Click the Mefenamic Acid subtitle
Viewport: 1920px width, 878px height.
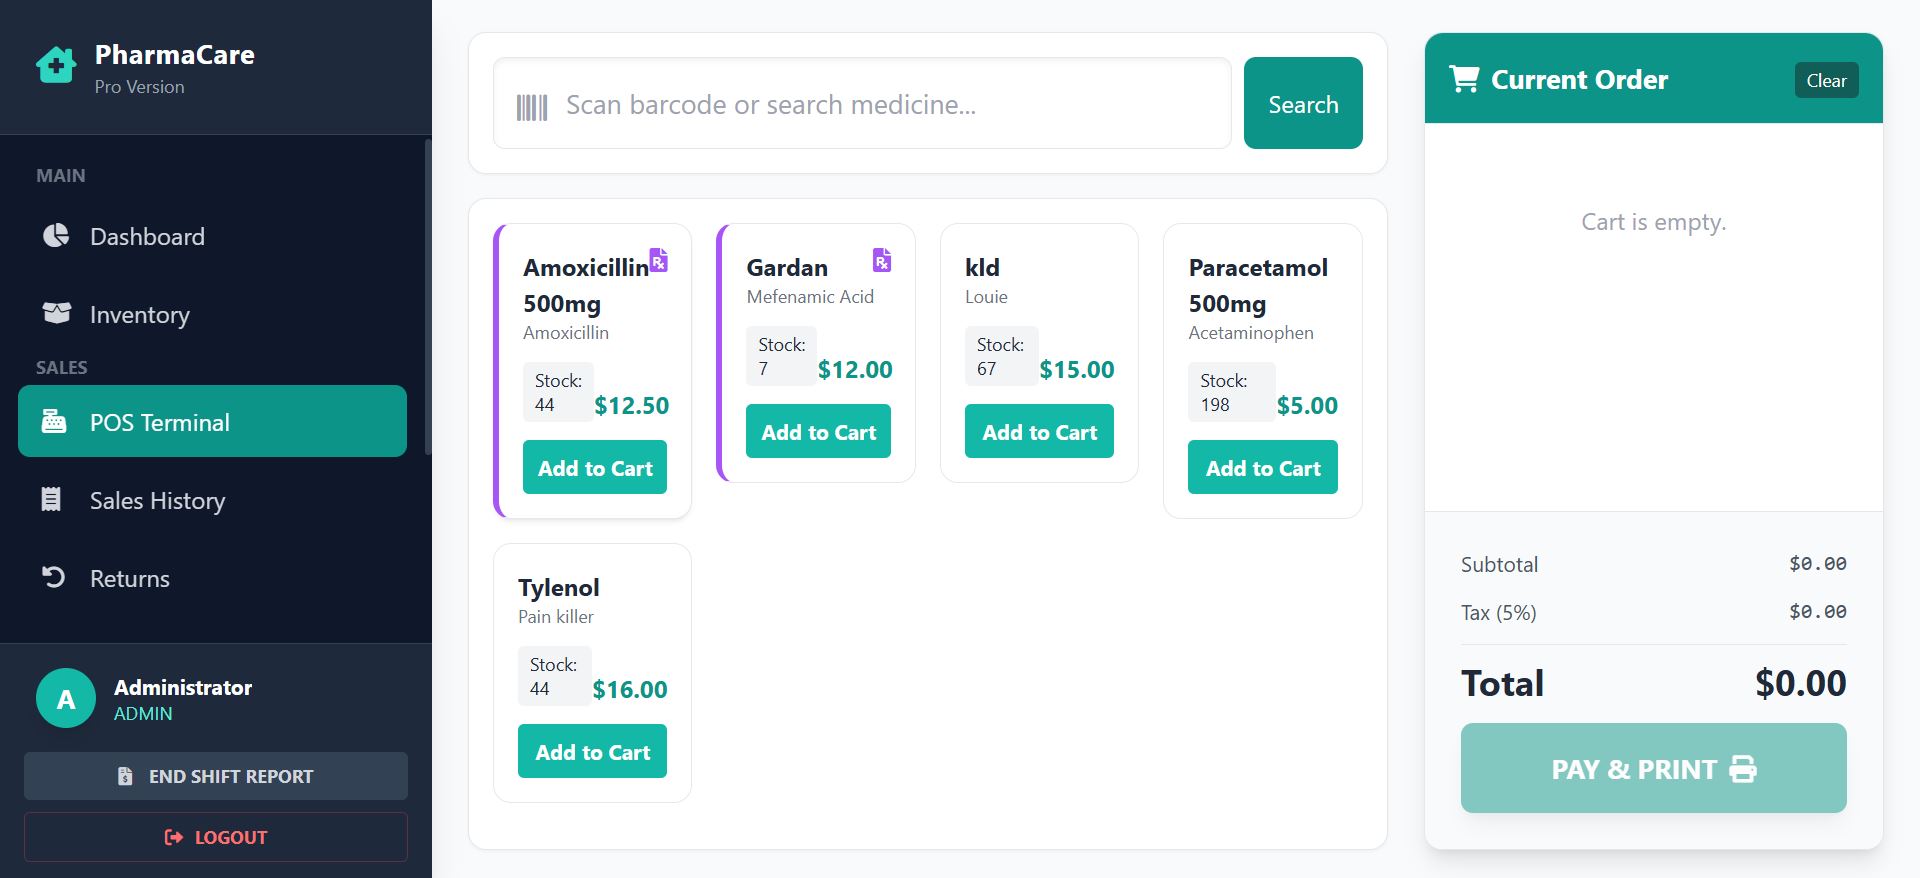tap(810, 297)
